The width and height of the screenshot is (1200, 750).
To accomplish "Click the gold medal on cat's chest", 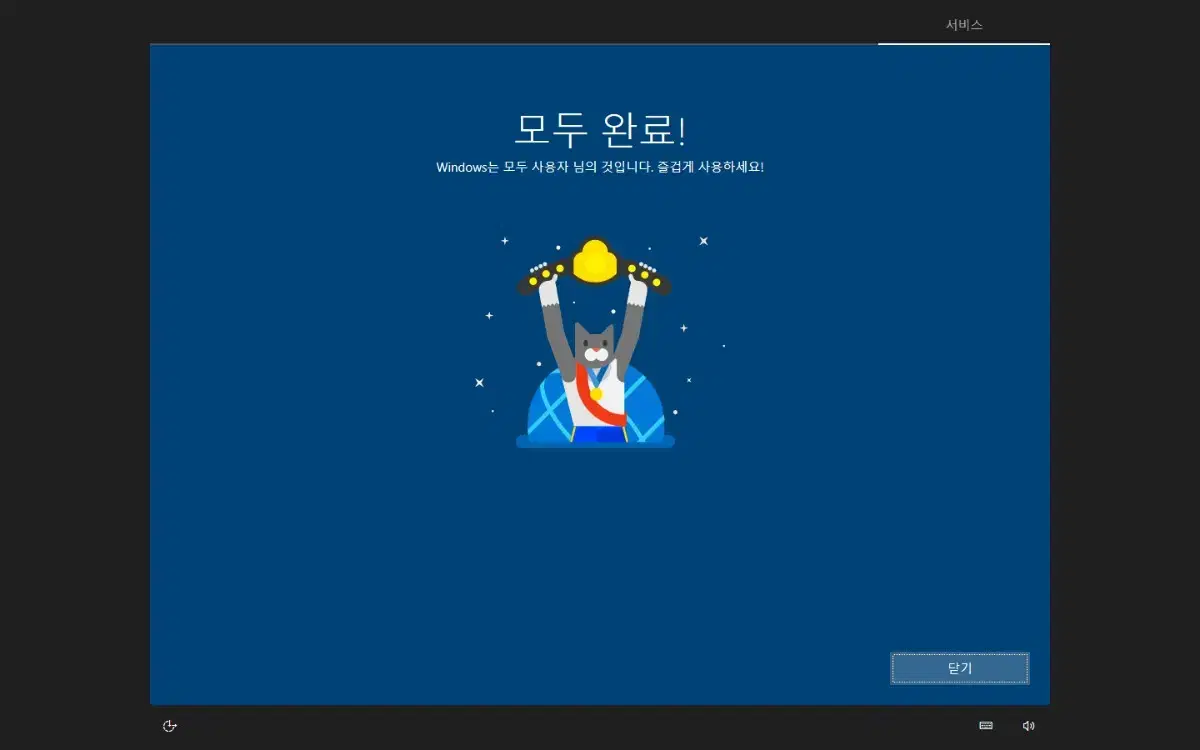I will [x=597, y=393].
